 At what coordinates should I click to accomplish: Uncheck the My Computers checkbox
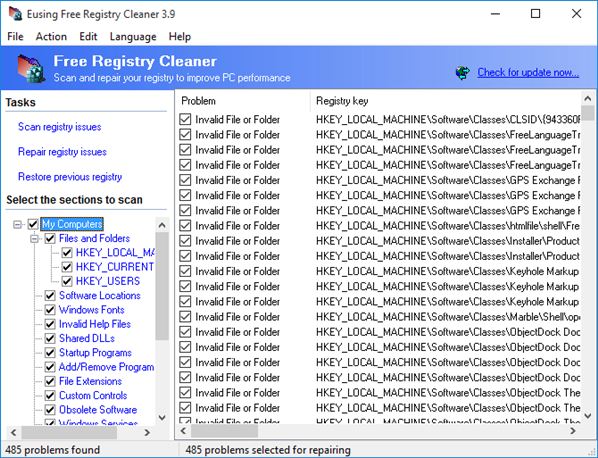[33, 224]
